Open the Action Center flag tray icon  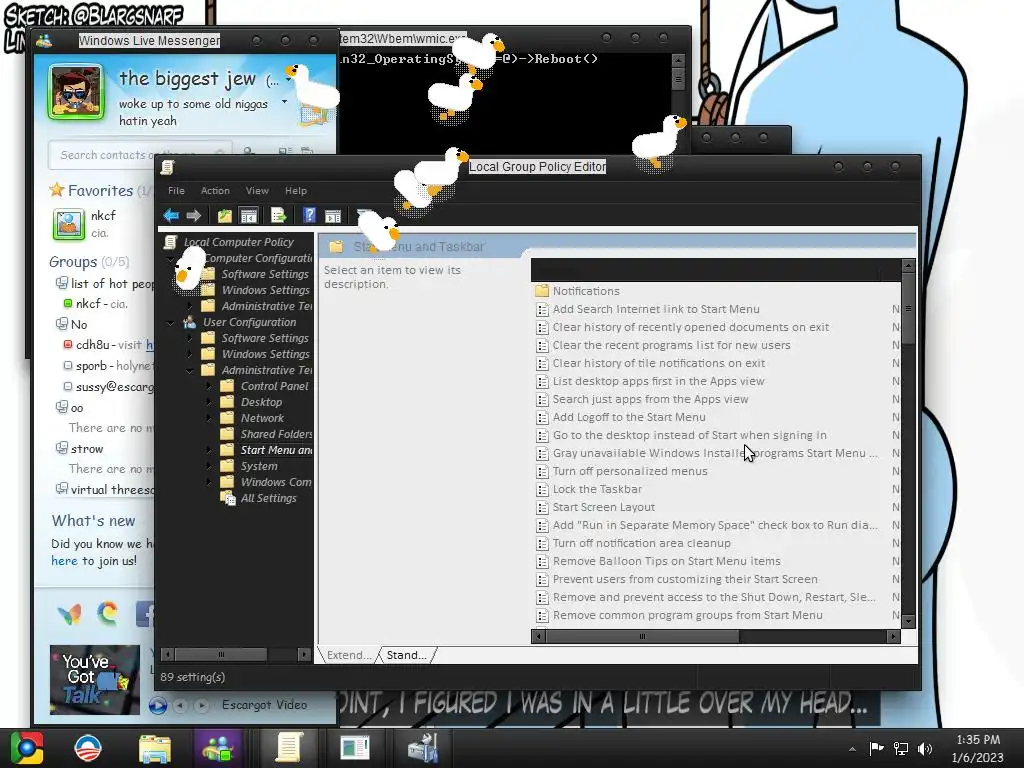[876, 748]
